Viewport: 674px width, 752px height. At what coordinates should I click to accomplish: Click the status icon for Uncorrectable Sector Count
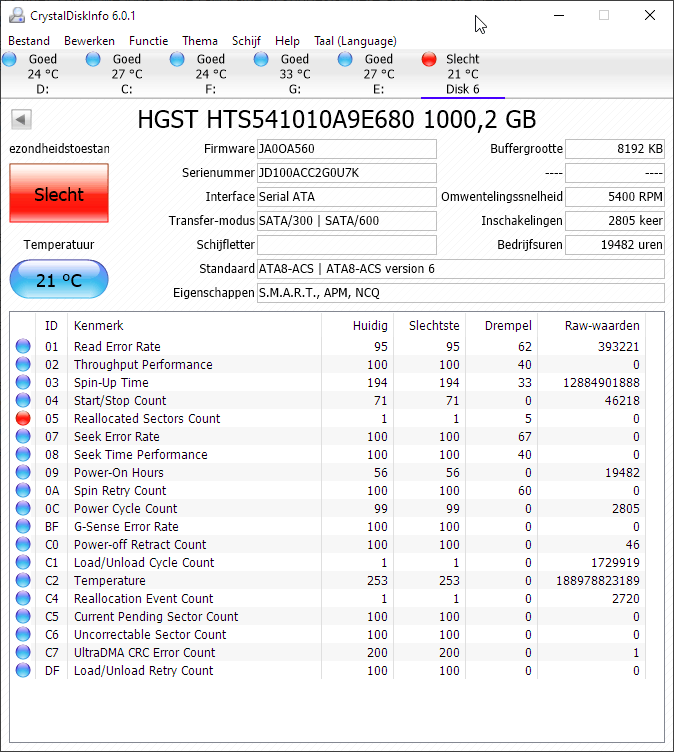(x=23, y=634)
